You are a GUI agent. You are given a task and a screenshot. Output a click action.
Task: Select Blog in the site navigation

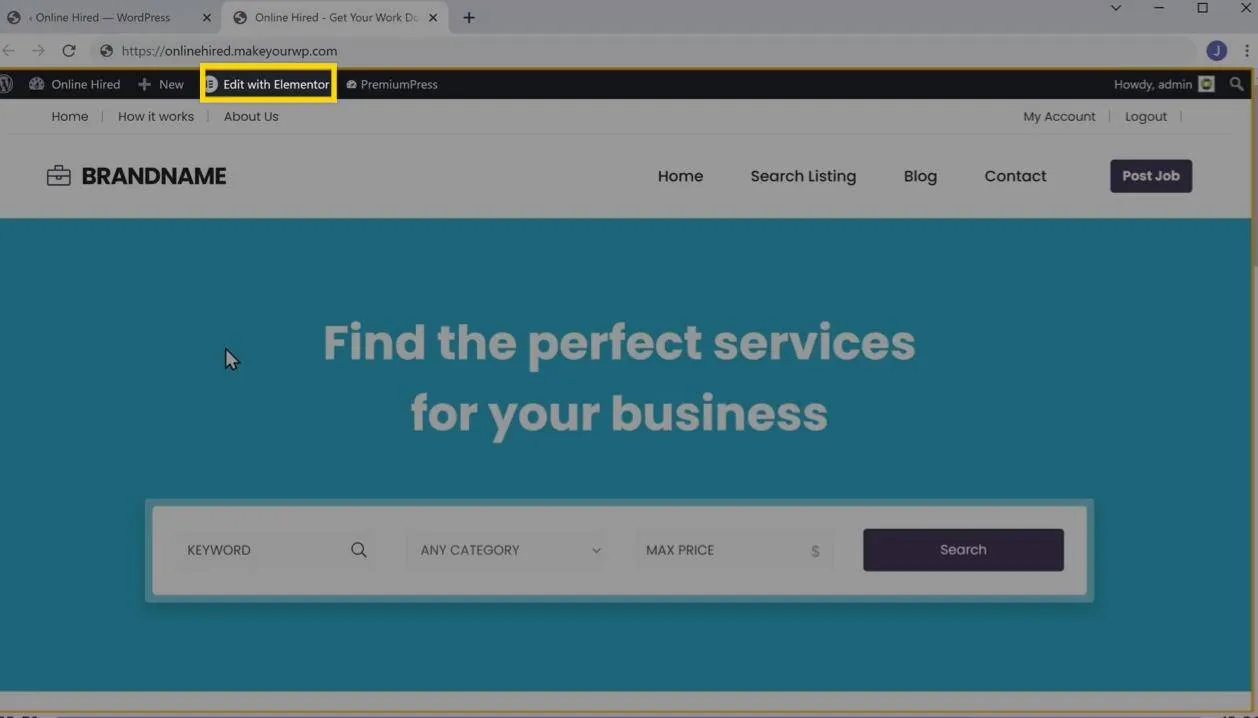[x=919, y=175]
